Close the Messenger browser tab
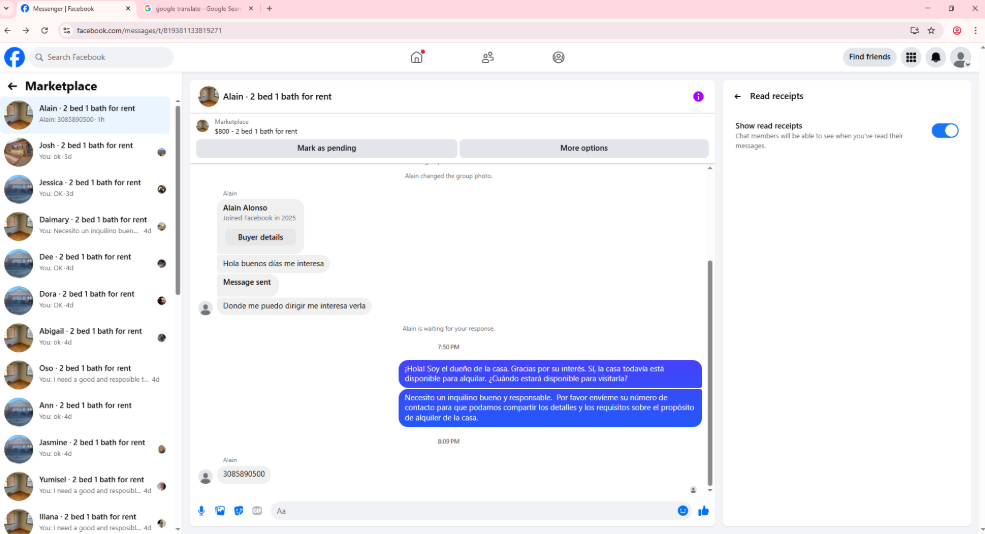The height and width of the screenshot is (534, 985). coord(128,9)
